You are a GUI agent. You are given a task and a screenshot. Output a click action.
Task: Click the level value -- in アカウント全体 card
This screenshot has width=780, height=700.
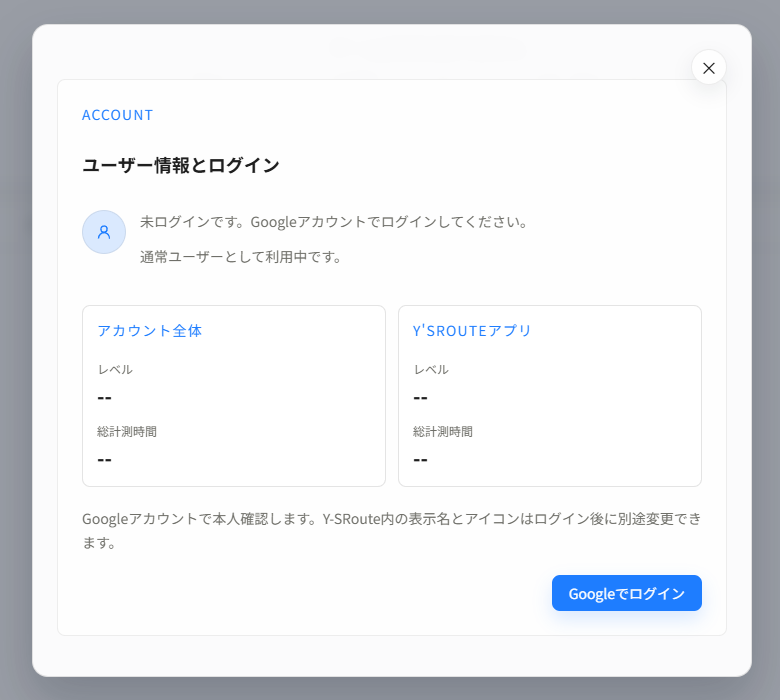104,398
